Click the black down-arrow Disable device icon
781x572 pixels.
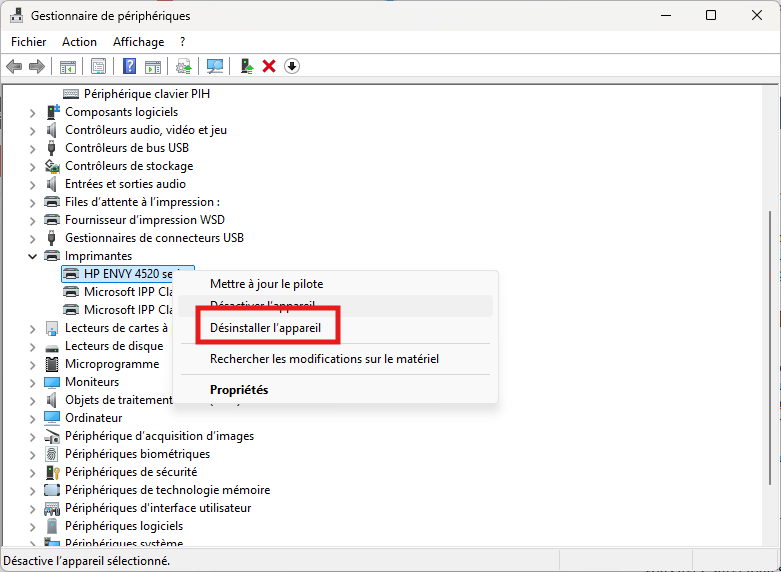point(292,66)
